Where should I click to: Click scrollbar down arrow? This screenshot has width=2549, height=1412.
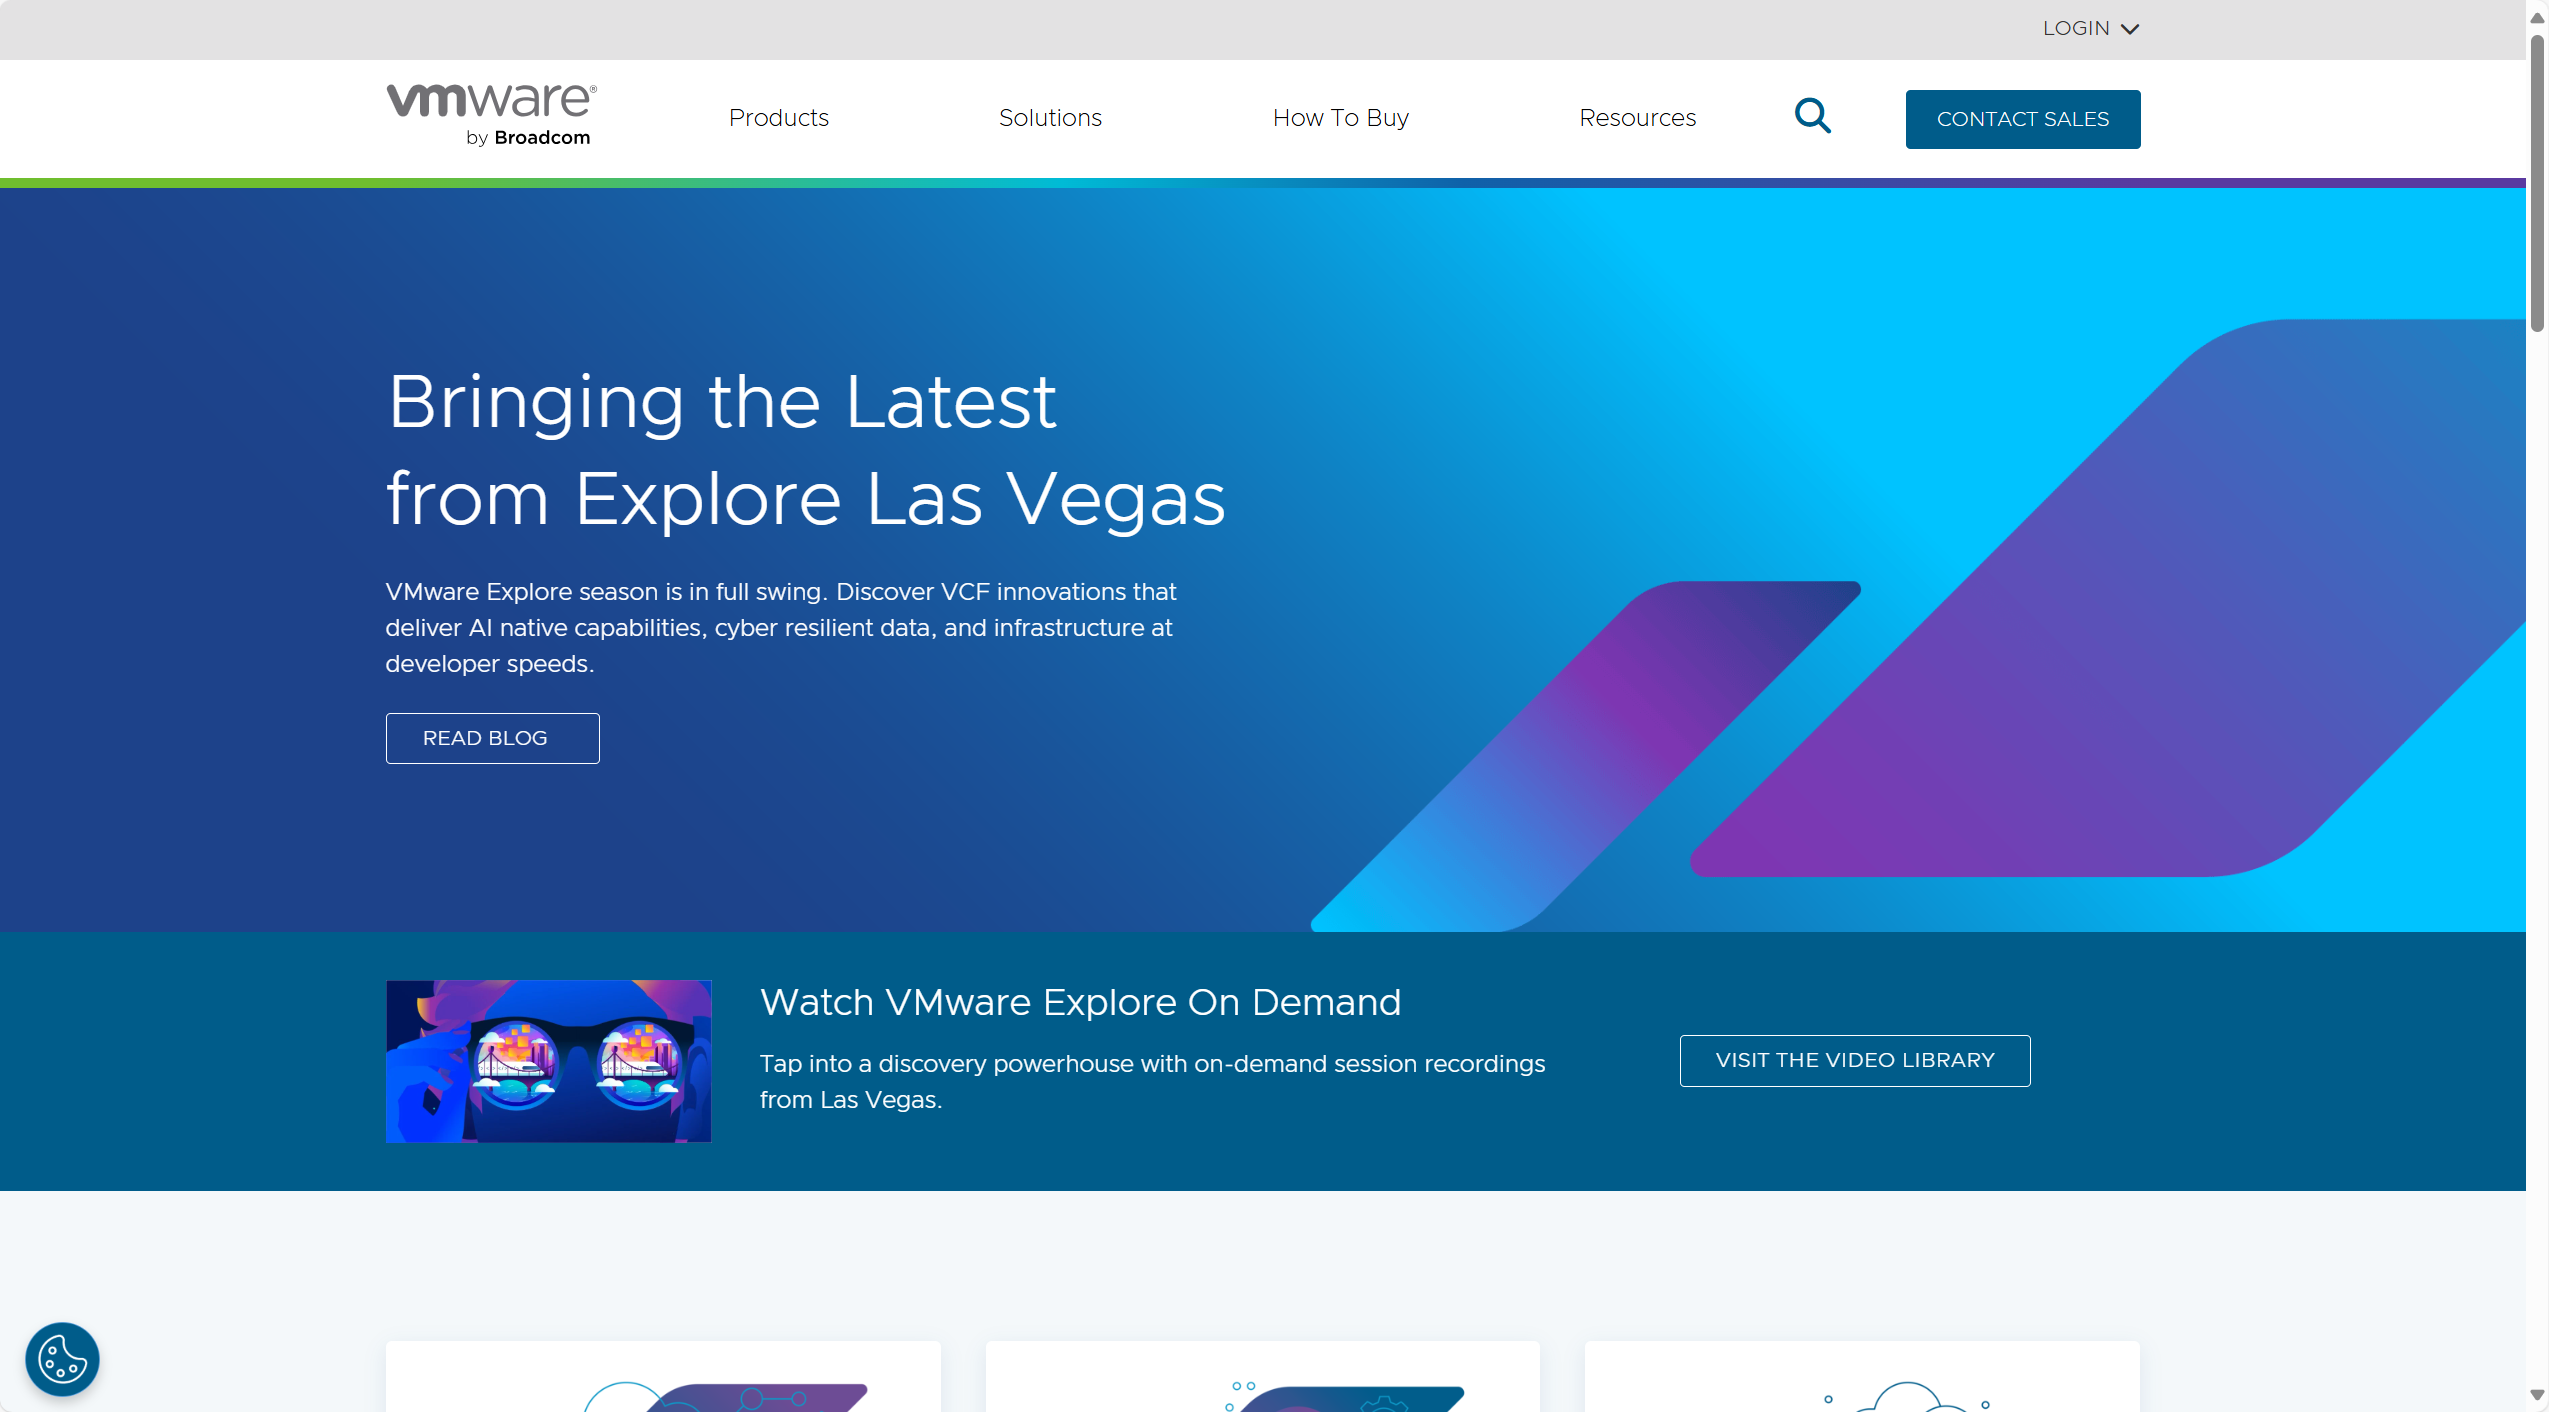pyautogui.click(x=2537, y=1394)
